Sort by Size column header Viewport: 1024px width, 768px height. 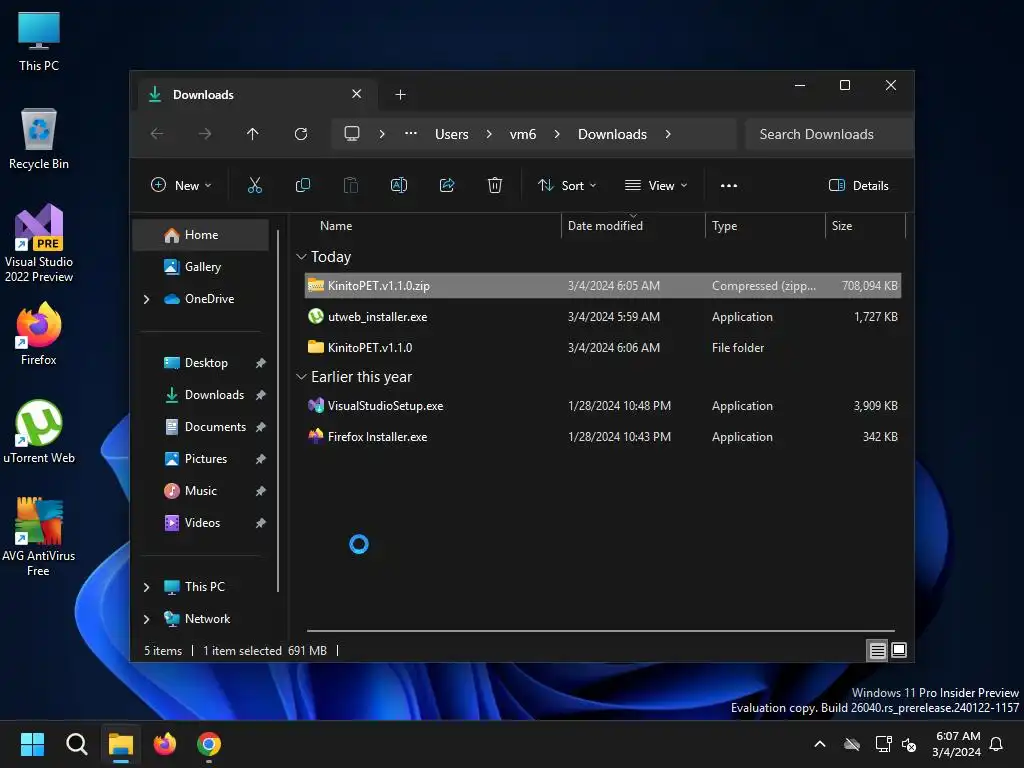841,226
